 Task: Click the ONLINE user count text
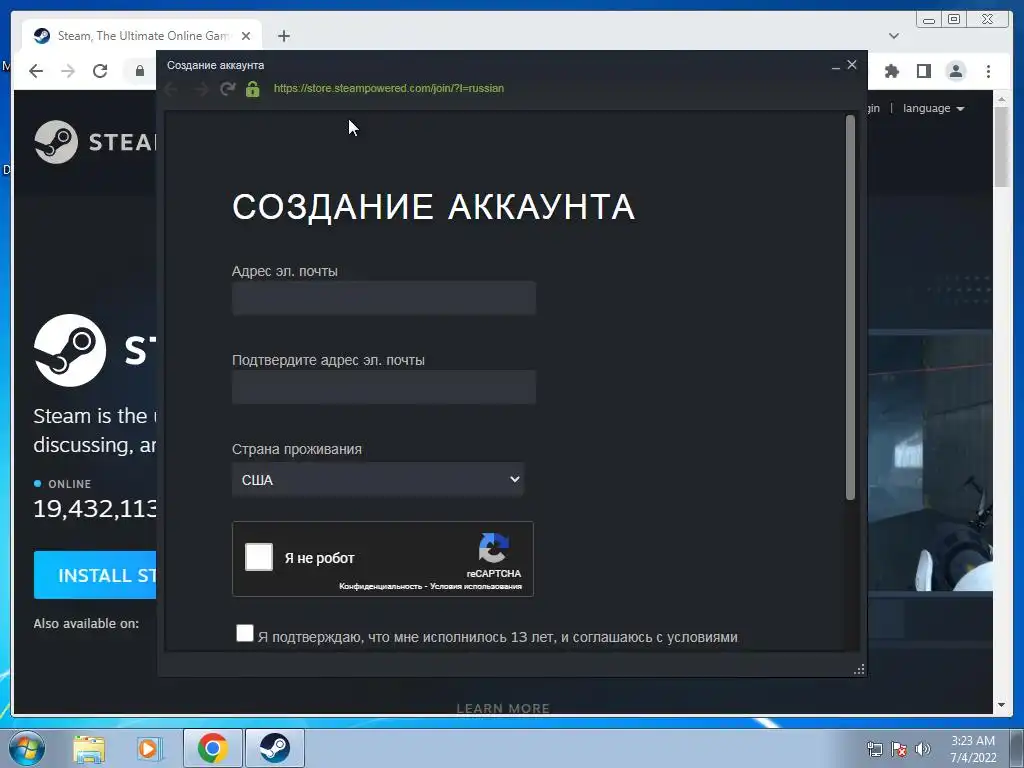[x=95, y=508]
